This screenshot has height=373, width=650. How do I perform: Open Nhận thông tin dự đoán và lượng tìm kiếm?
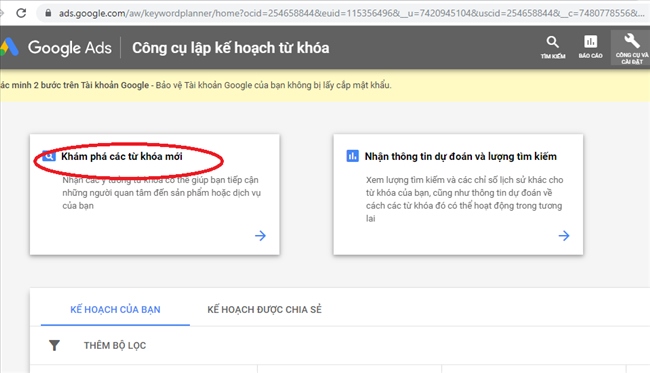click(461, 156)
